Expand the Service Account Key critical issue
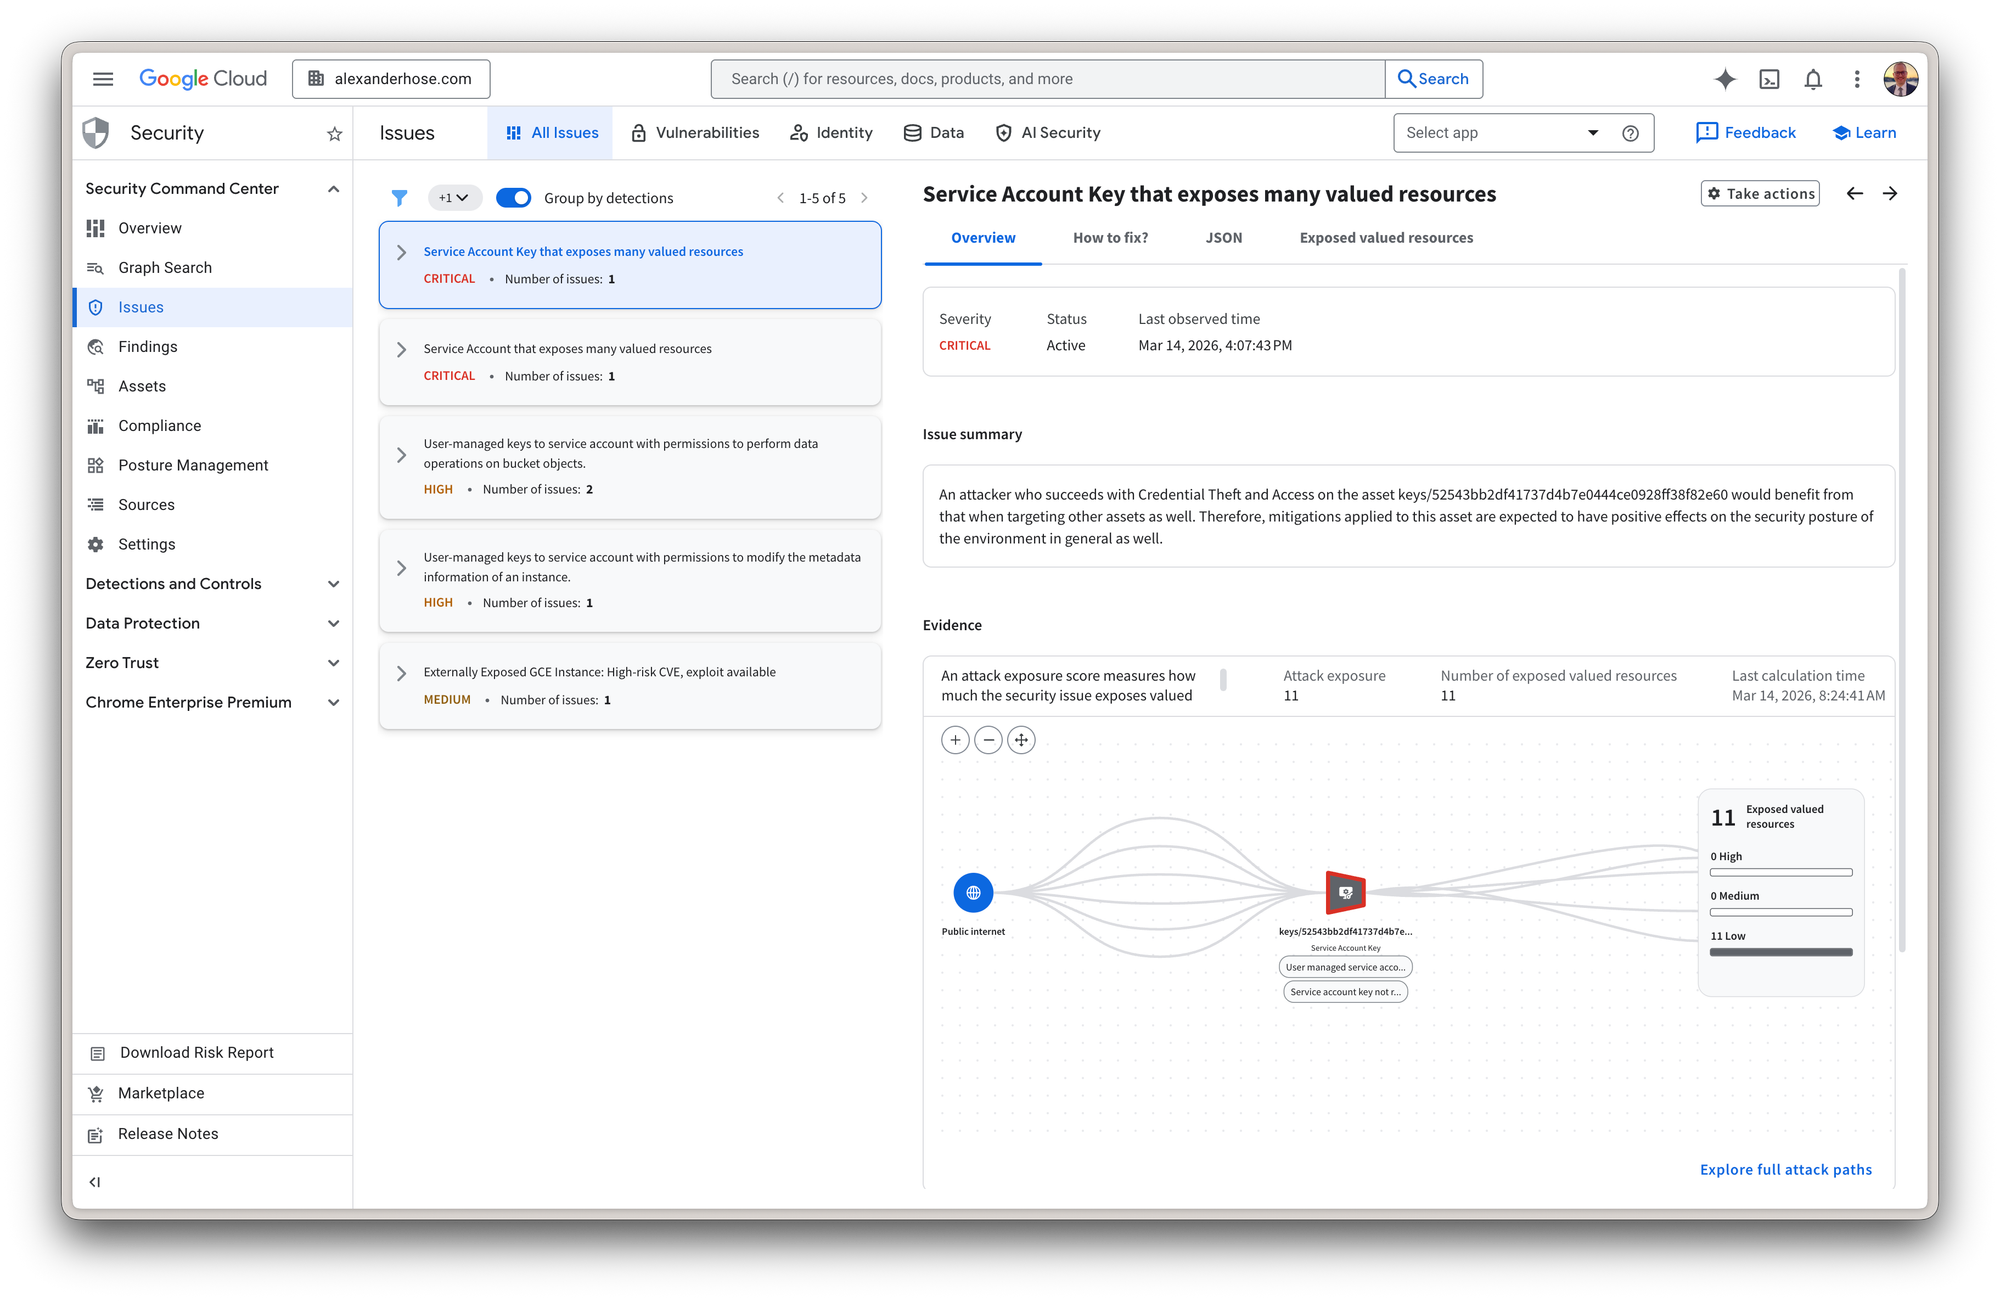This screenshot has width=2000, height=1301. point(401,251)
